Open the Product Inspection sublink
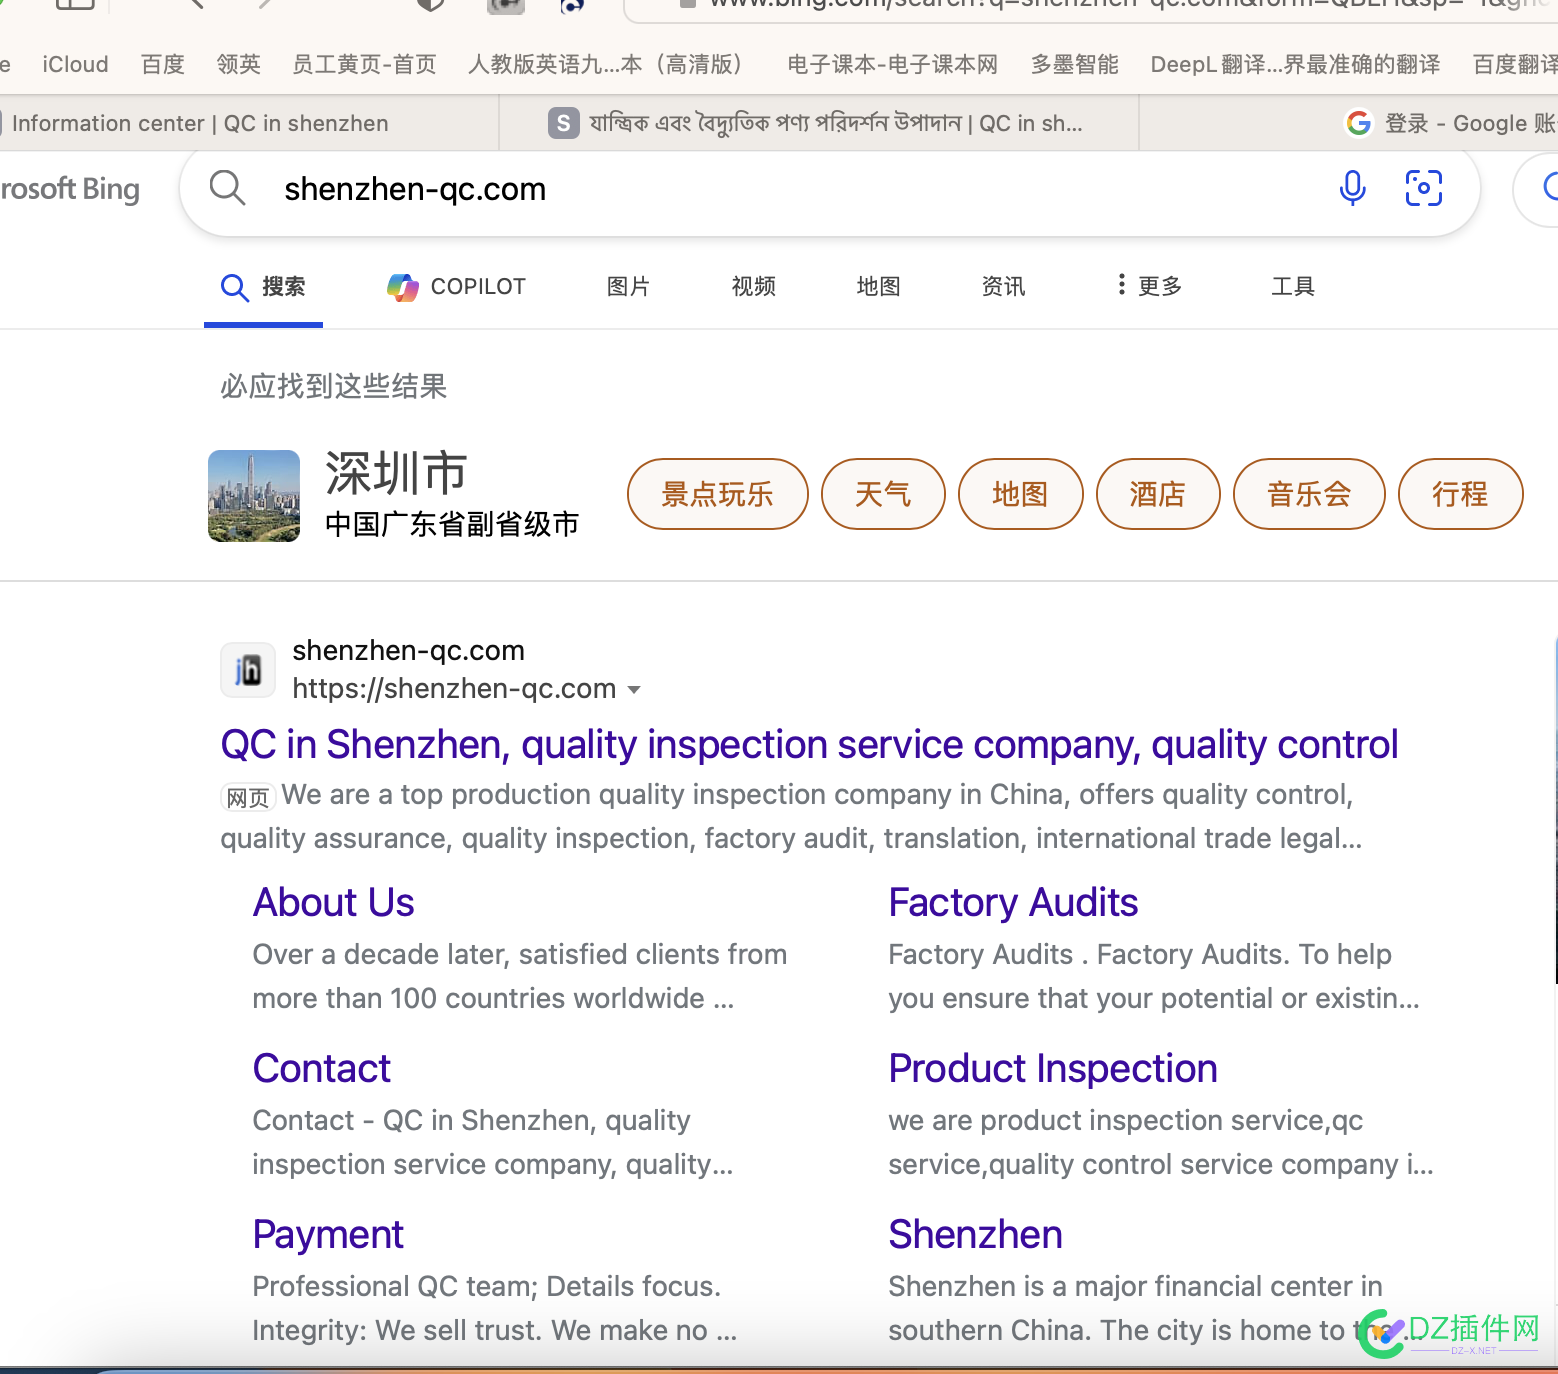1558x1374 pixels. tap(1053, 1069)
